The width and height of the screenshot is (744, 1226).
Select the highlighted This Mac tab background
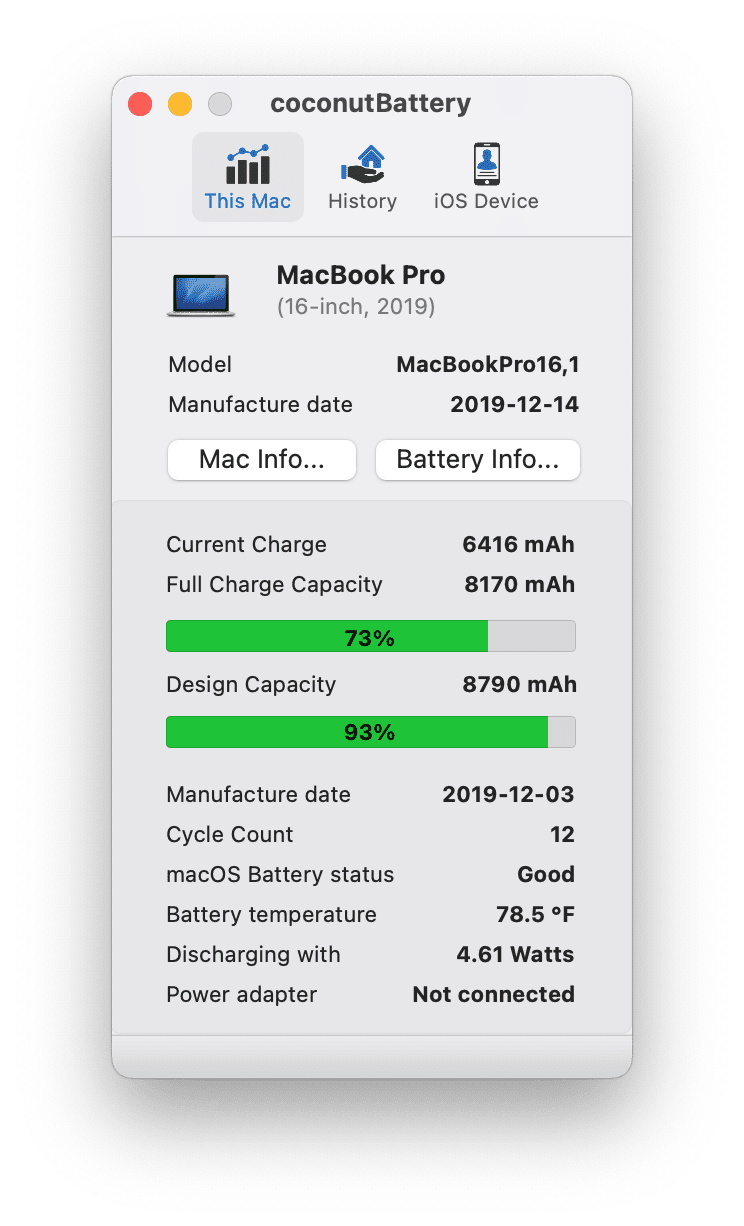coord(247,176)
